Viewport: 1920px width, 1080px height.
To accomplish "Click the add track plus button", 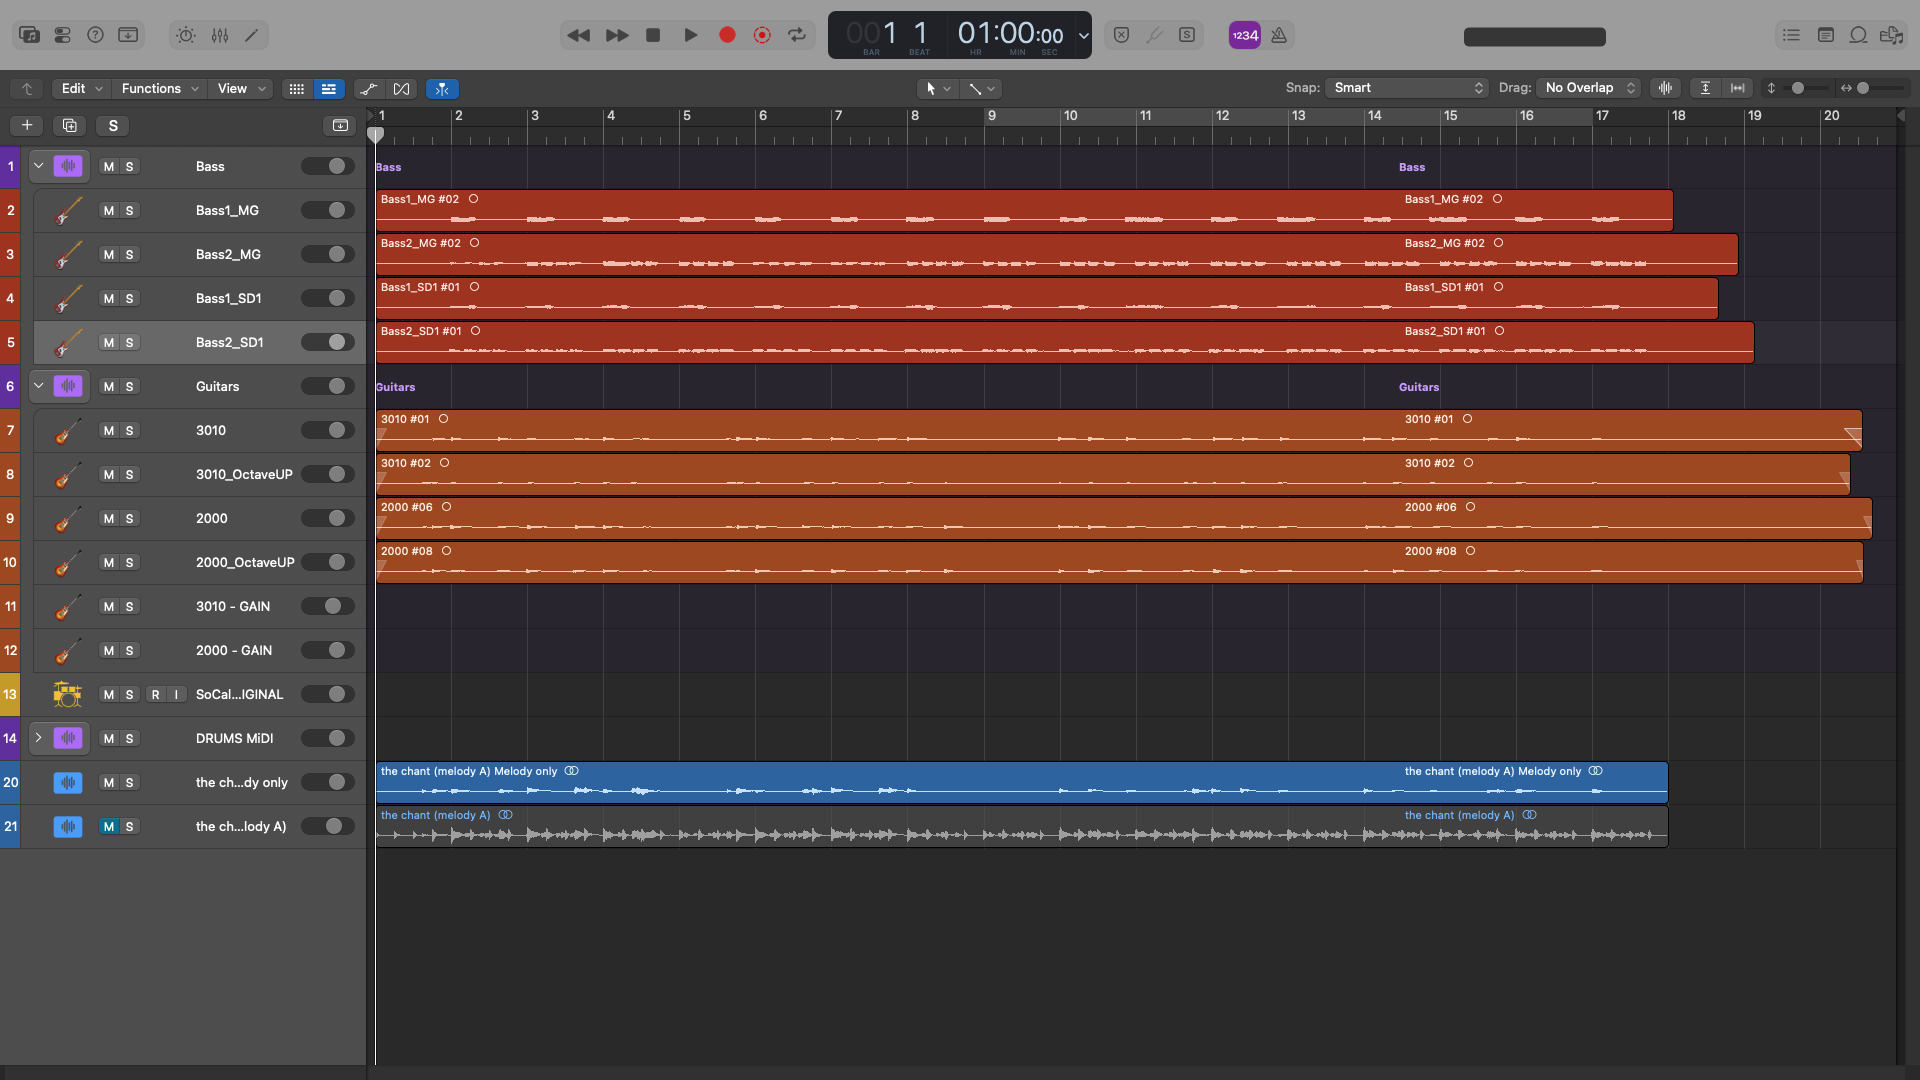I will click(x=27, y=126).
